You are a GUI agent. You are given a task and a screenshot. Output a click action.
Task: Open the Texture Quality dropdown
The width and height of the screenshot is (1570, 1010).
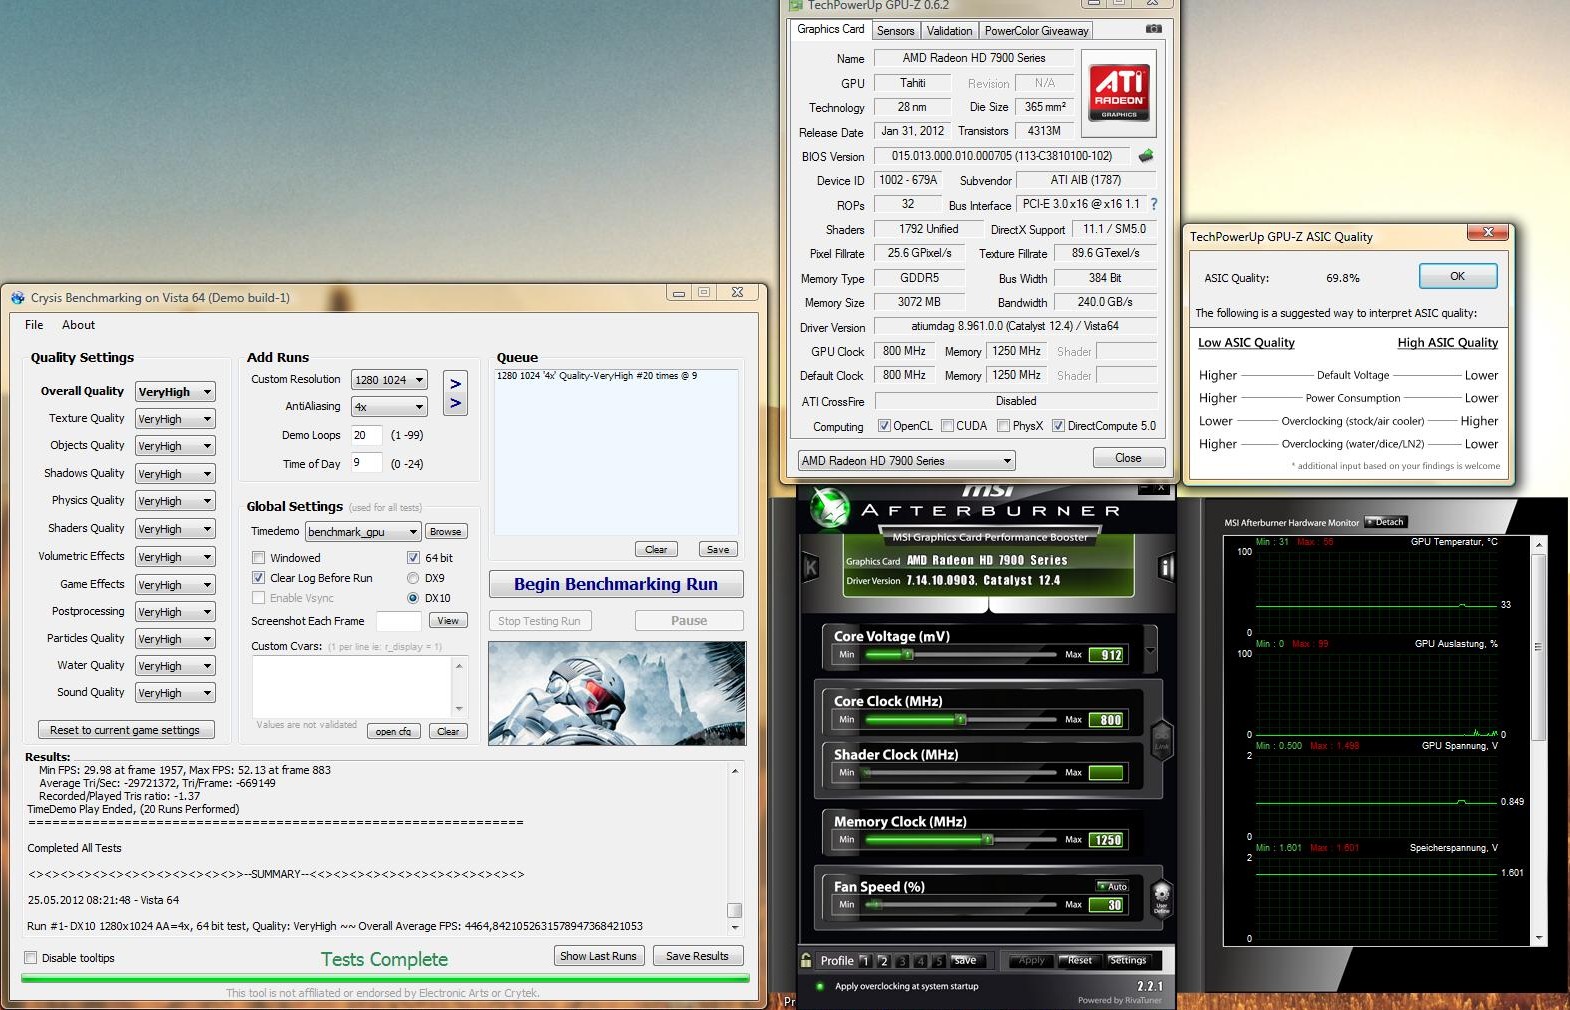click(175, 419)
